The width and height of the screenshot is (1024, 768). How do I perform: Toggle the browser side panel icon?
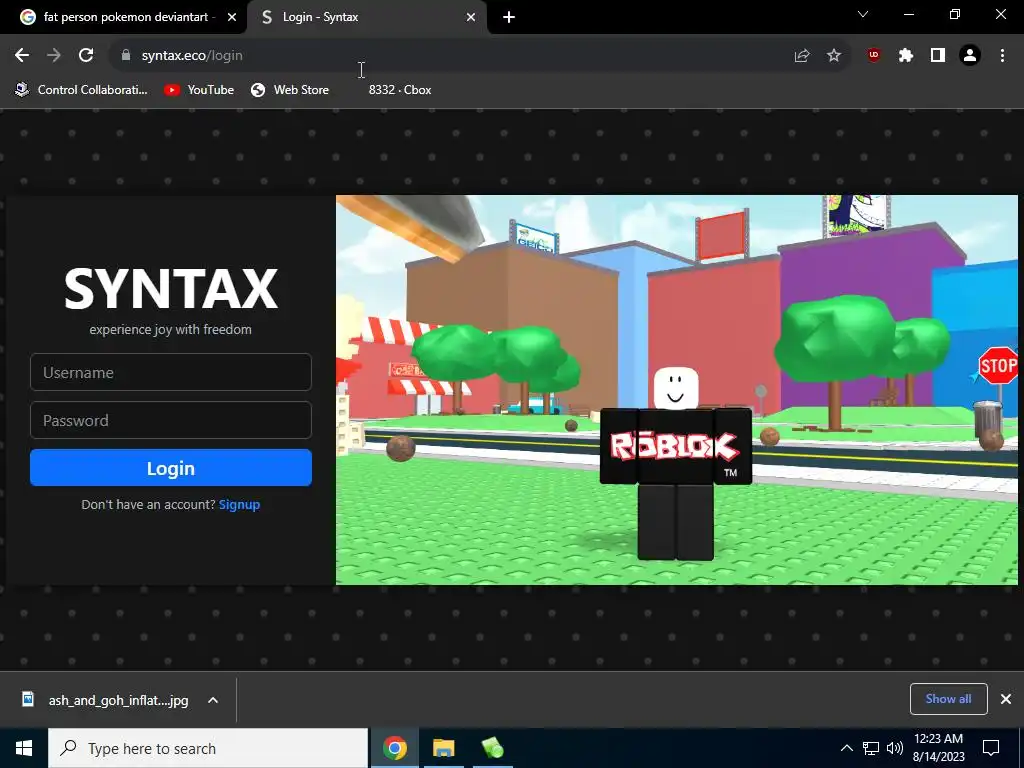click(938, 56)
